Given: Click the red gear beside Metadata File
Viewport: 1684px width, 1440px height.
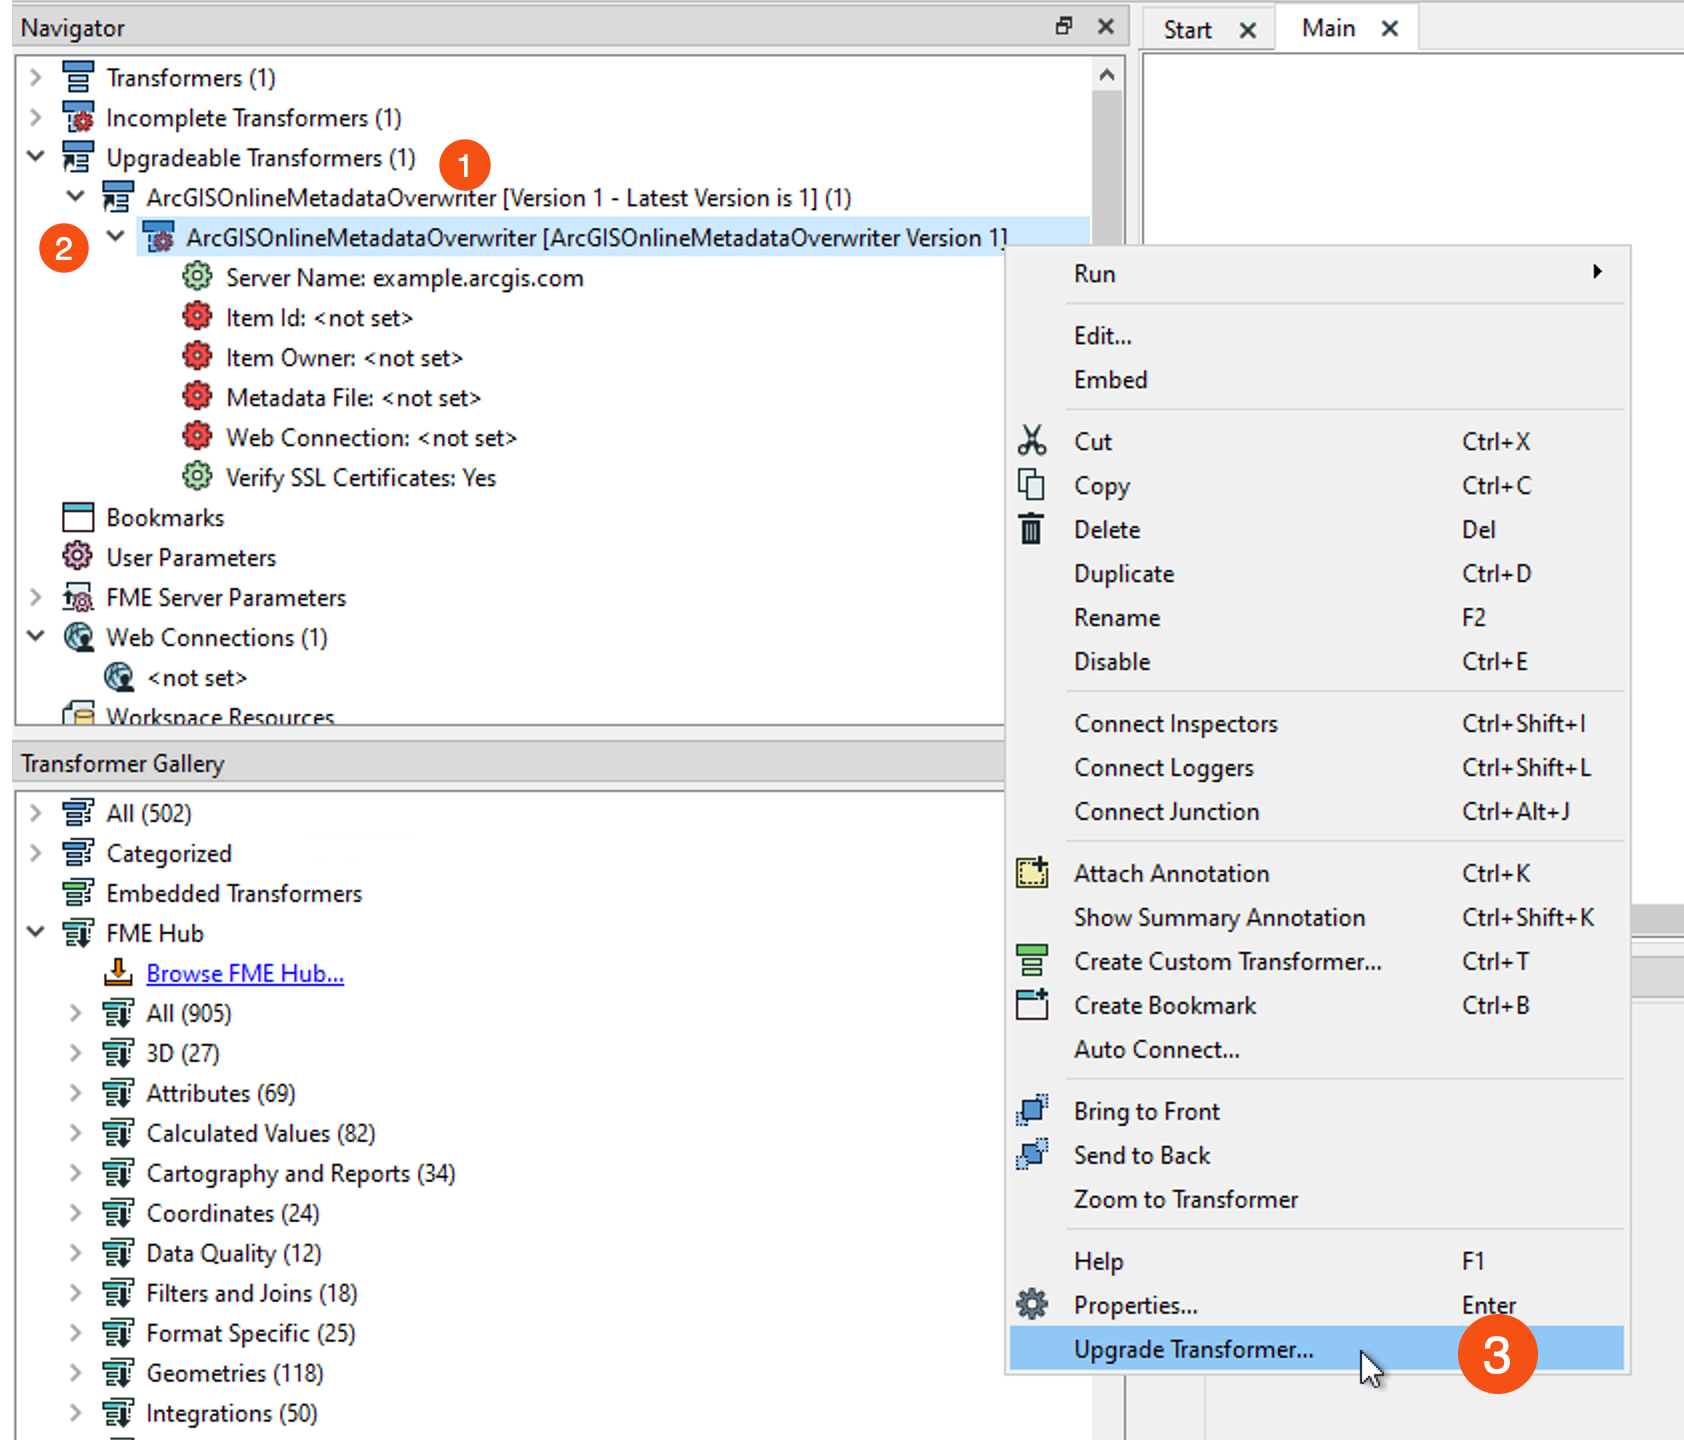Looking at the screenshot, I should coord(198,397).
